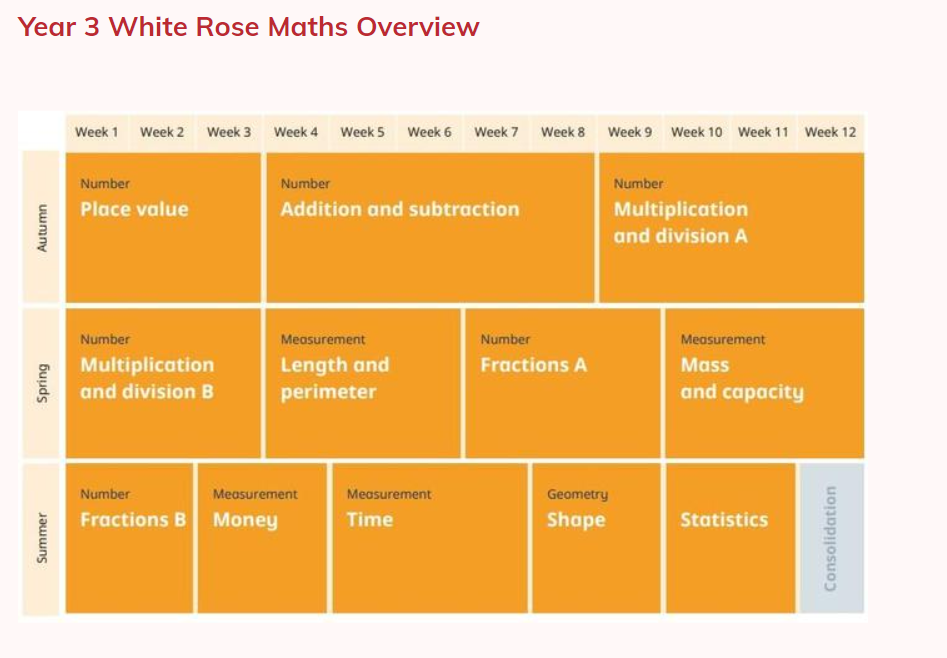Select the Place value block
This screenshot has height=658, width=947.
(x=163, y=227)
